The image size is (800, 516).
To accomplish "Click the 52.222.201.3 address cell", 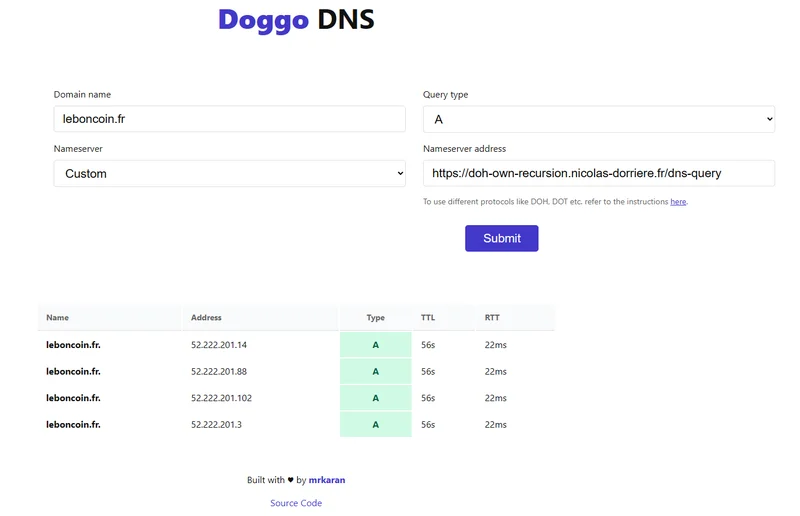I will coord(216,424).
